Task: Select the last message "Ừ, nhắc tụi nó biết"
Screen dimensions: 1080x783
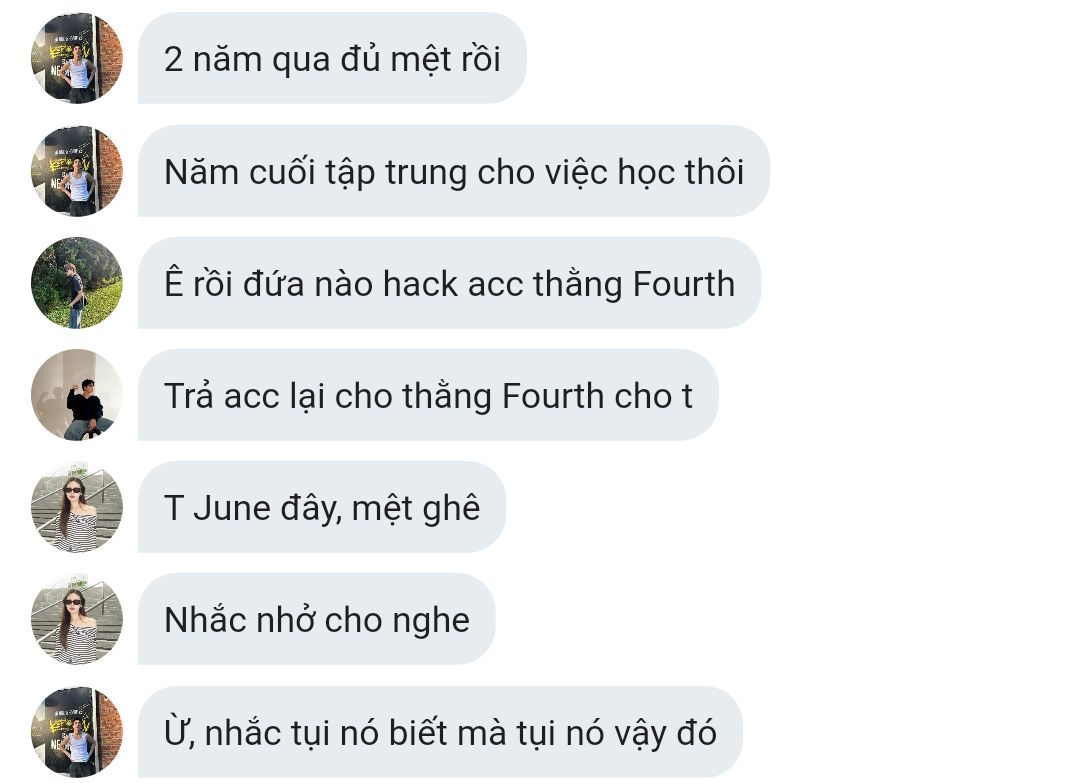Action: tap(440, 732)
